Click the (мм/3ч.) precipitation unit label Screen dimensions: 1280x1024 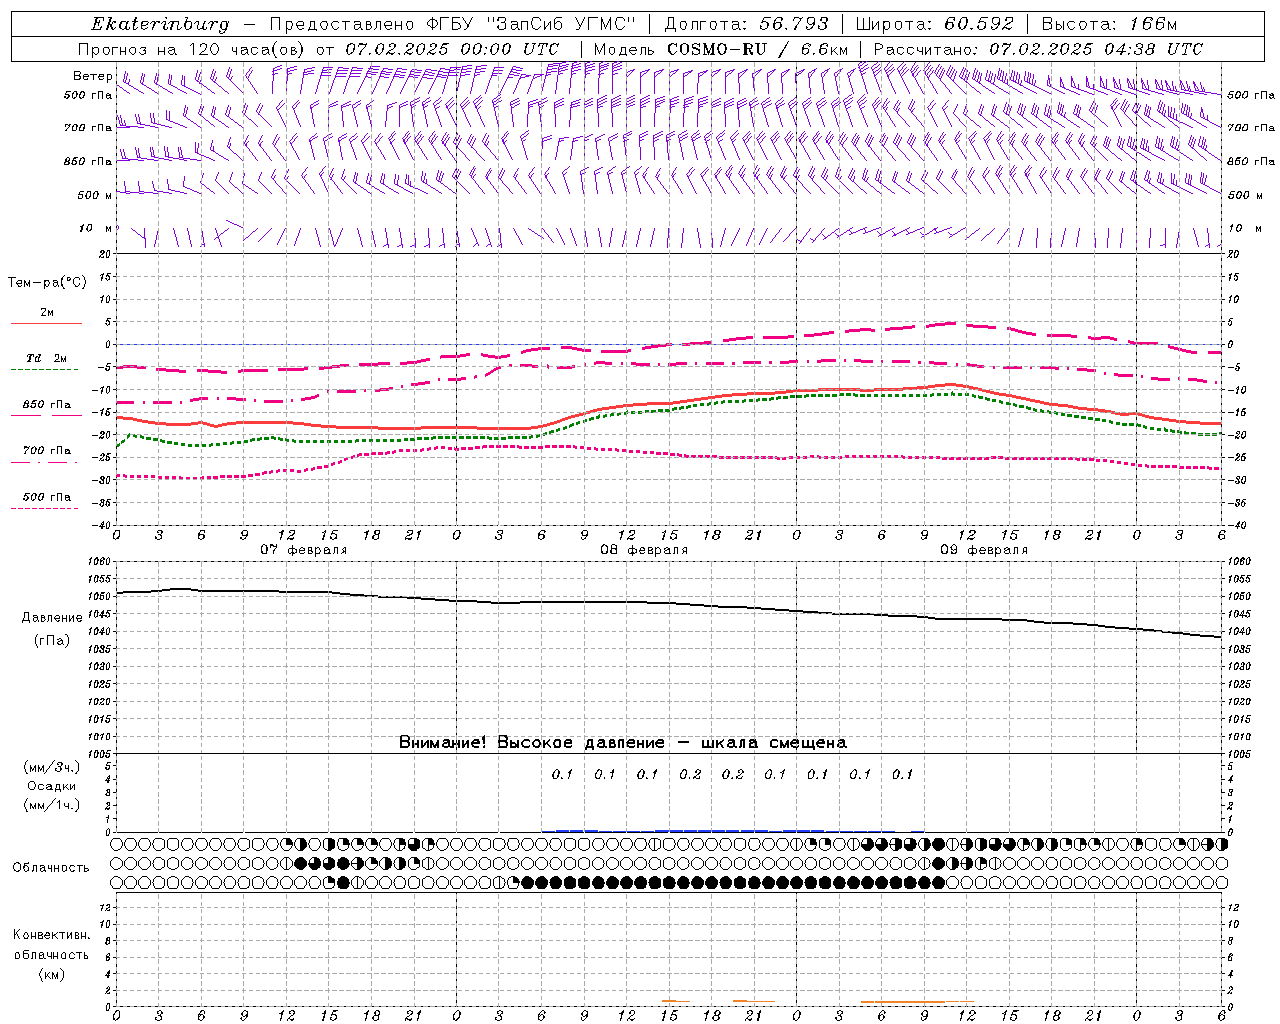[52, 767]
